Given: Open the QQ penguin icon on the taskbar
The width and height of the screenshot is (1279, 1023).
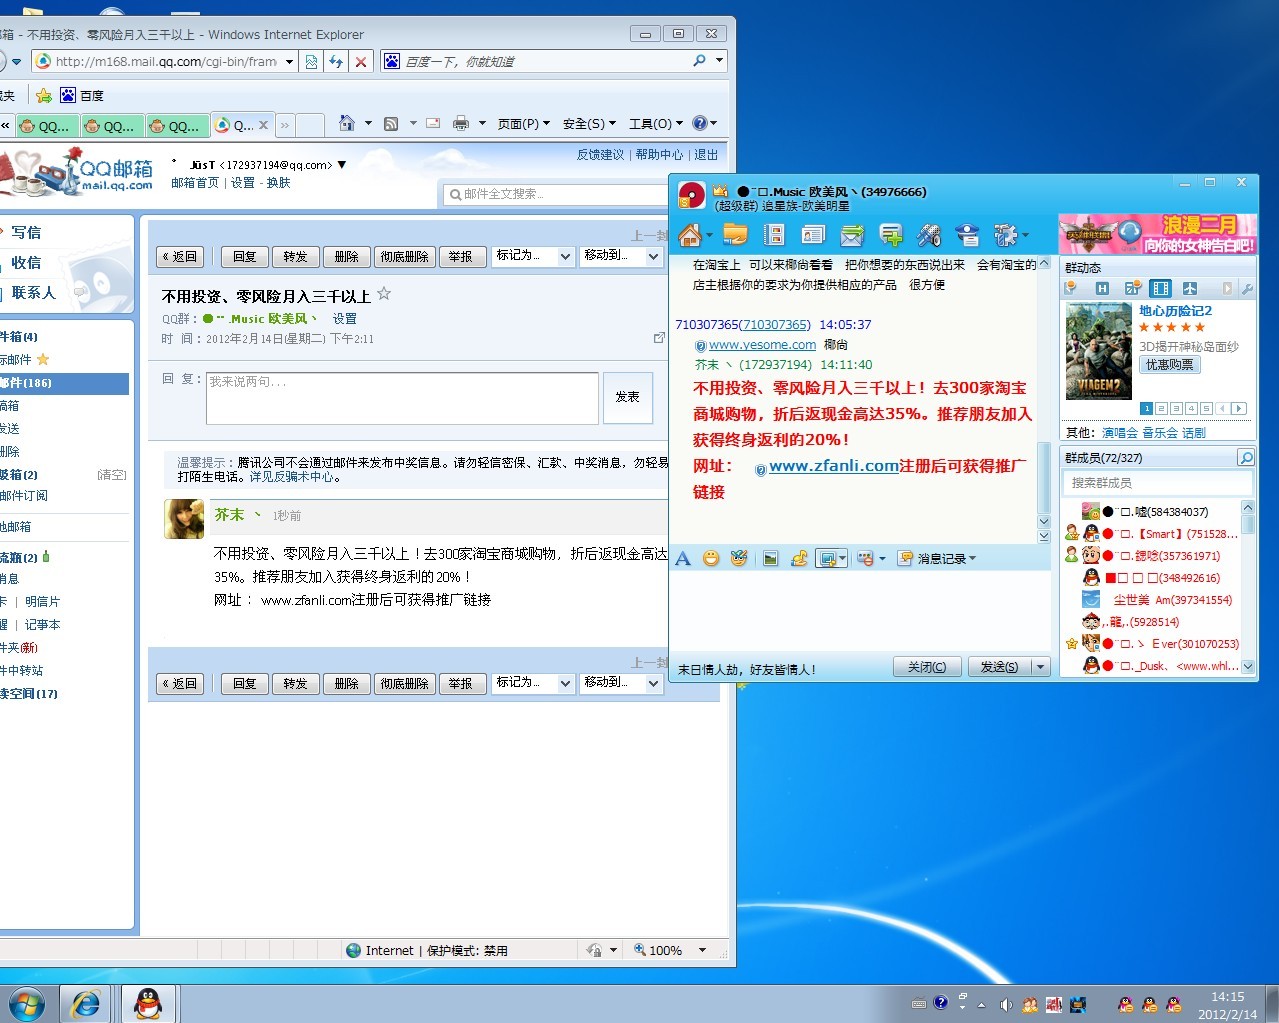Looking at the screenshot, I should (148, 1003).
